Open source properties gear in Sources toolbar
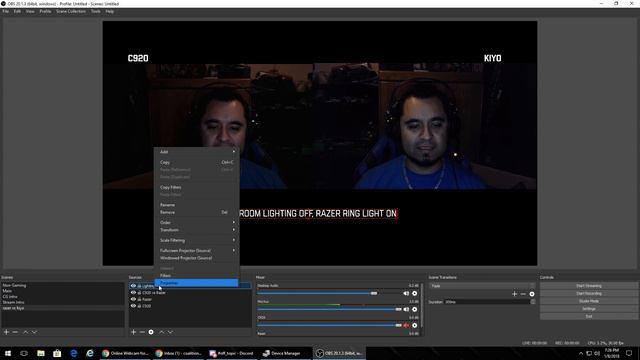Screen dimensions: 640x360 click(151, 332)
